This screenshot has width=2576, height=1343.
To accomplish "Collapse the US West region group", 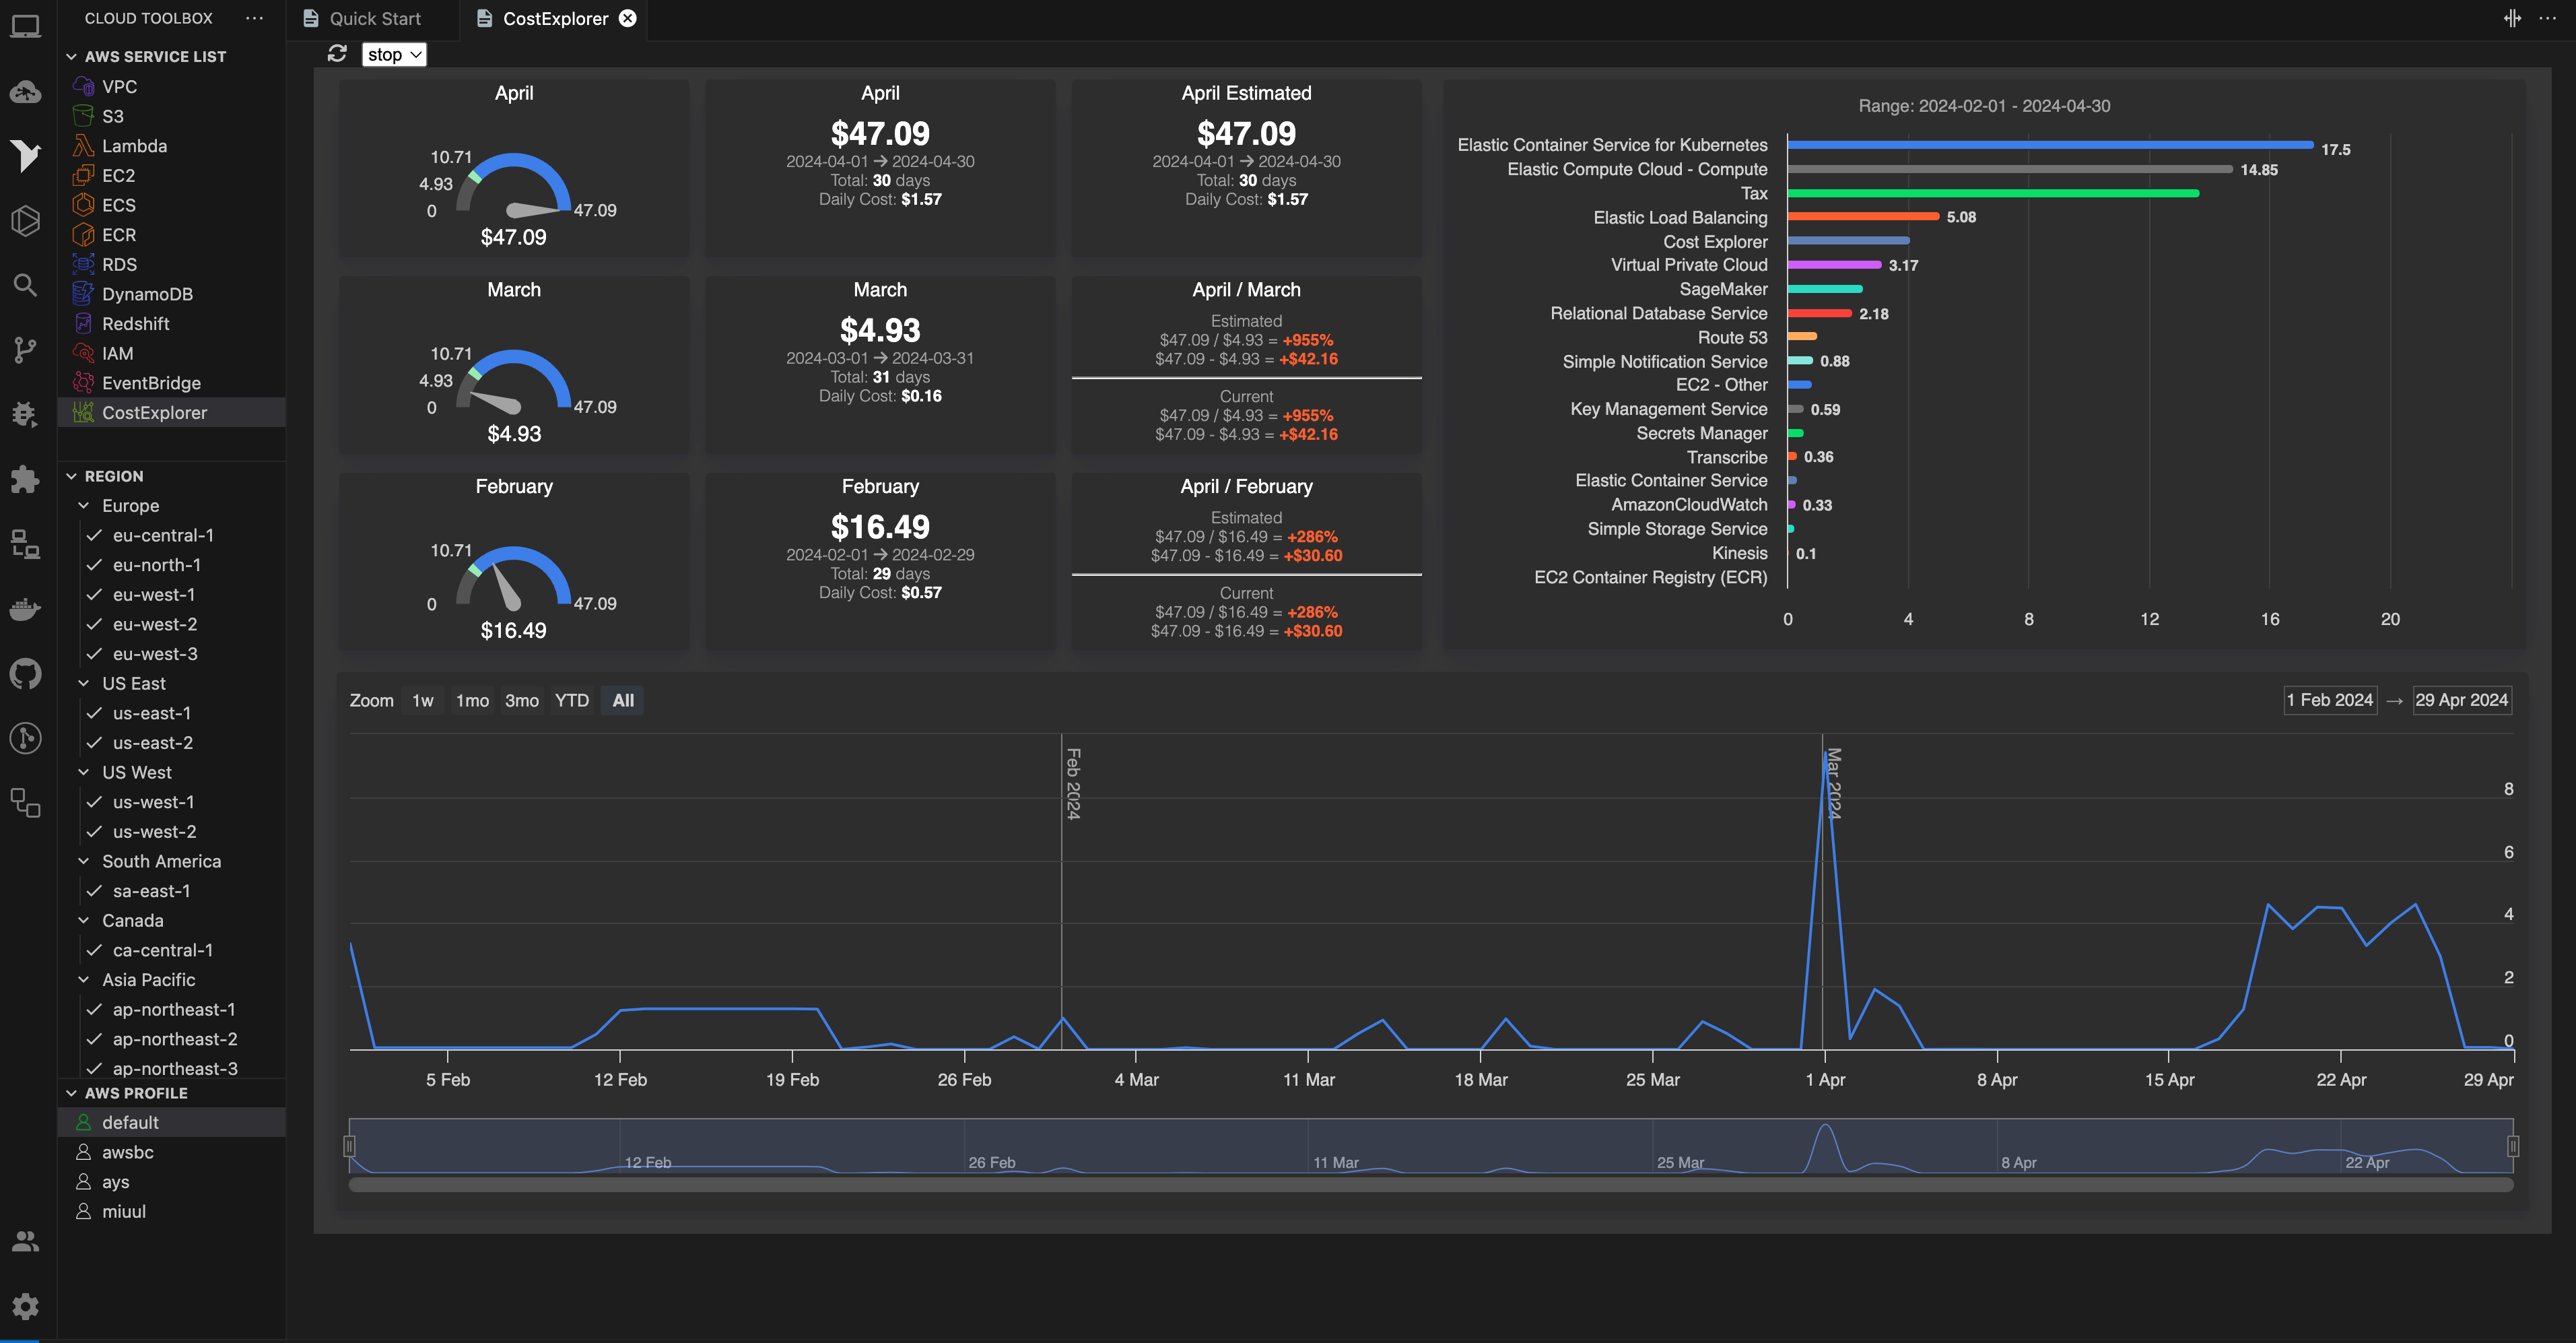I will coord(84,773).
